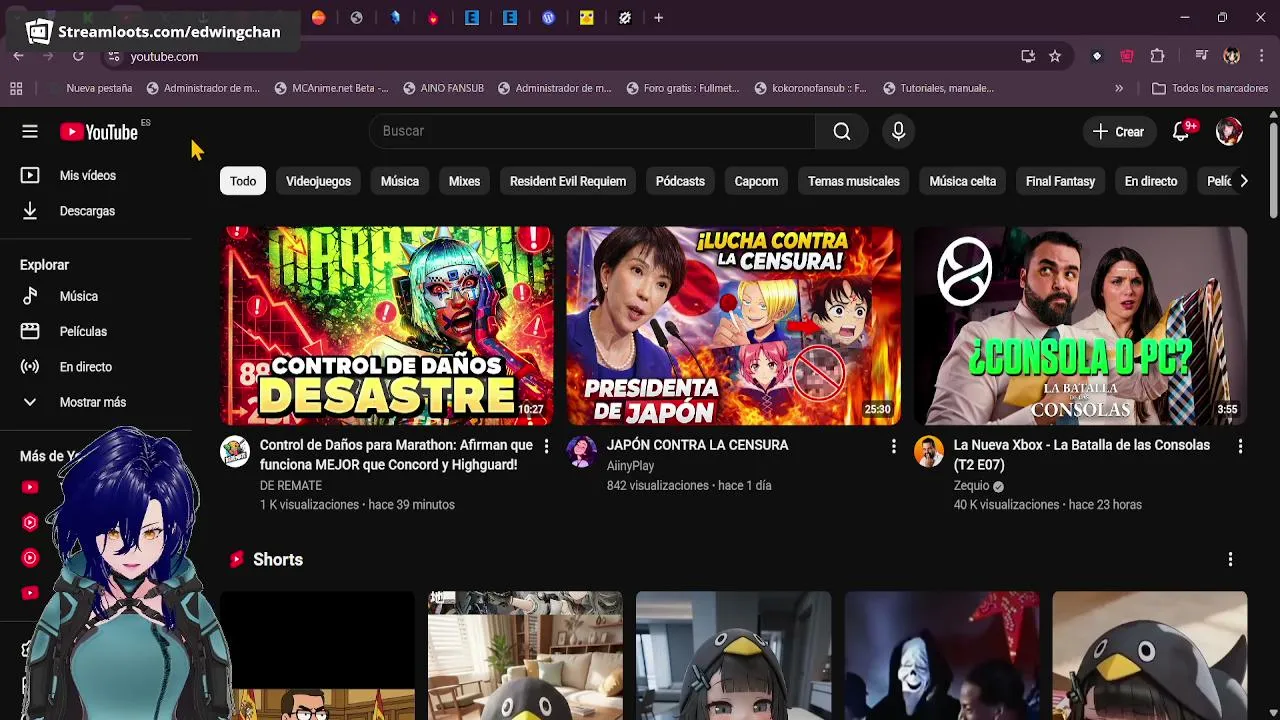The height and width of the screenshot is (720, 1280).
Task: Open DE REMATE channel link
Action: 290,485
